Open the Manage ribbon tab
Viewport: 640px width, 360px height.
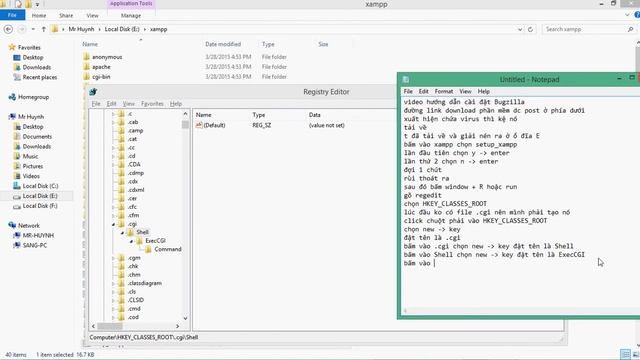131,16
